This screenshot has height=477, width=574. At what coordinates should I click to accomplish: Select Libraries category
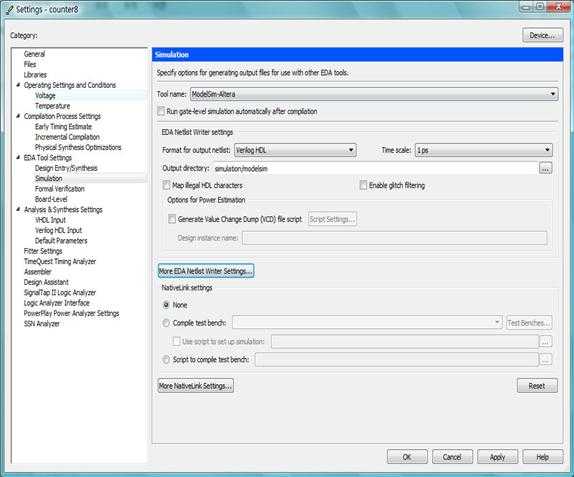pos(35,75)
